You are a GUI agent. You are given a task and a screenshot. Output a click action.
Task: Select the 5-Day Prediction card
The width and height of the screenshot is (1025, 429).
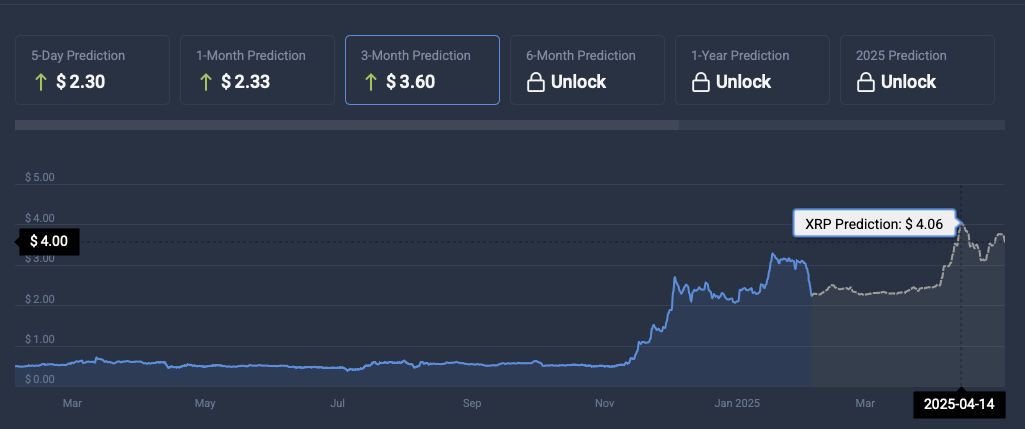pyautogui.click(x=92, y=70)
